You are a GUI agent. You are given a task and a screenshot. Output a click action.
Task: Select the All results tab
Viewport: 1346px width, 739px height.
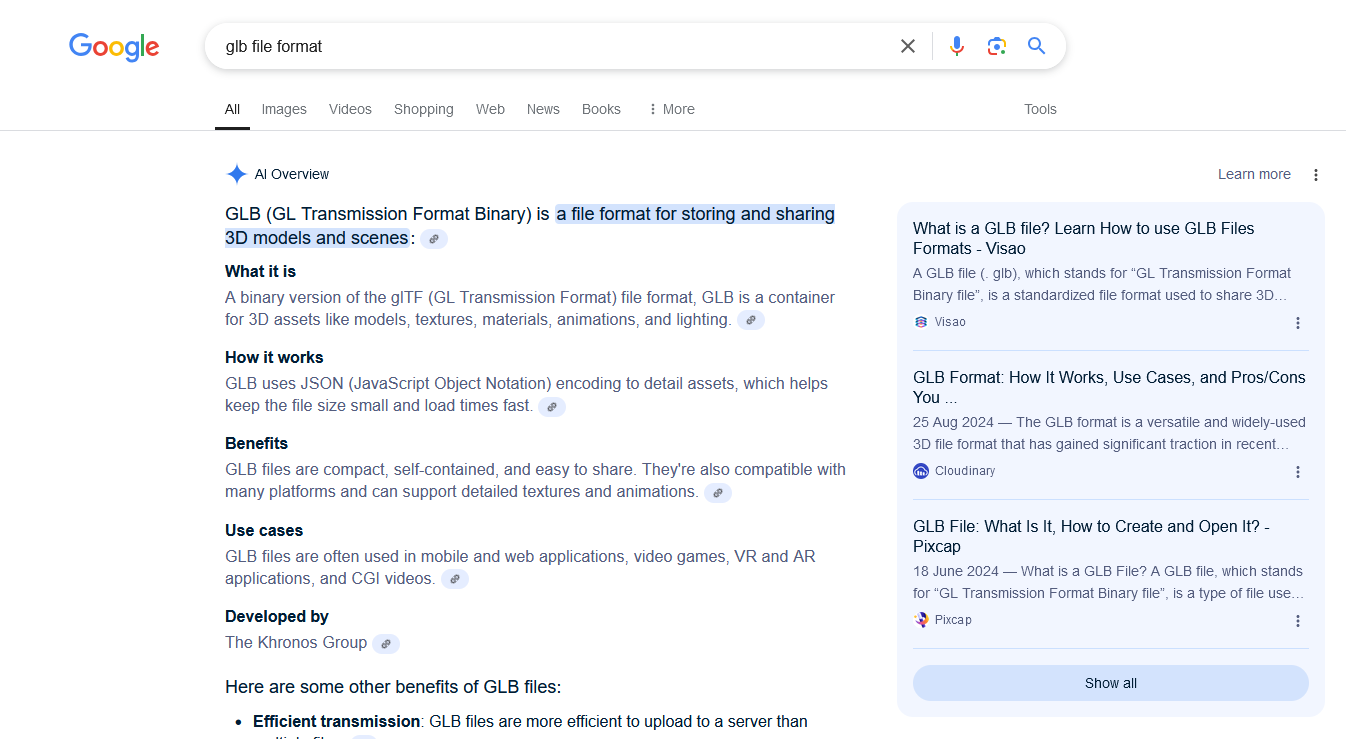232,109
